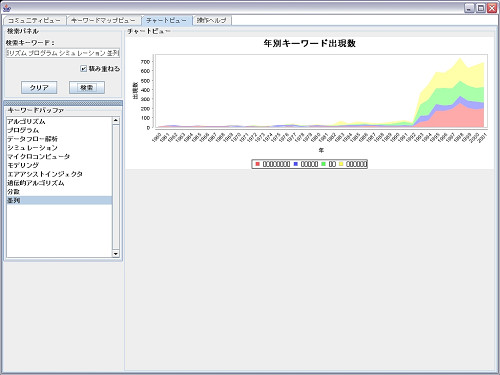Click the blue legend swatch below chart

point(296,164)
